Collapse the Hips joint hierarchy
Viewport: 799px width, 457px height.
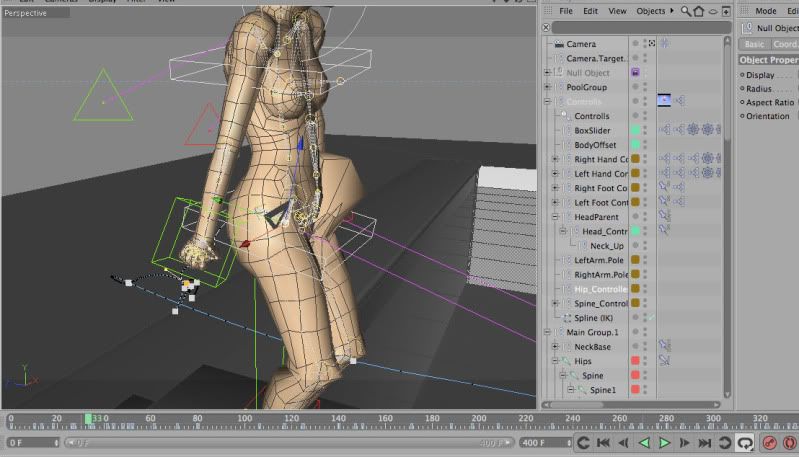pyautogui.click(x=555, y=361)
